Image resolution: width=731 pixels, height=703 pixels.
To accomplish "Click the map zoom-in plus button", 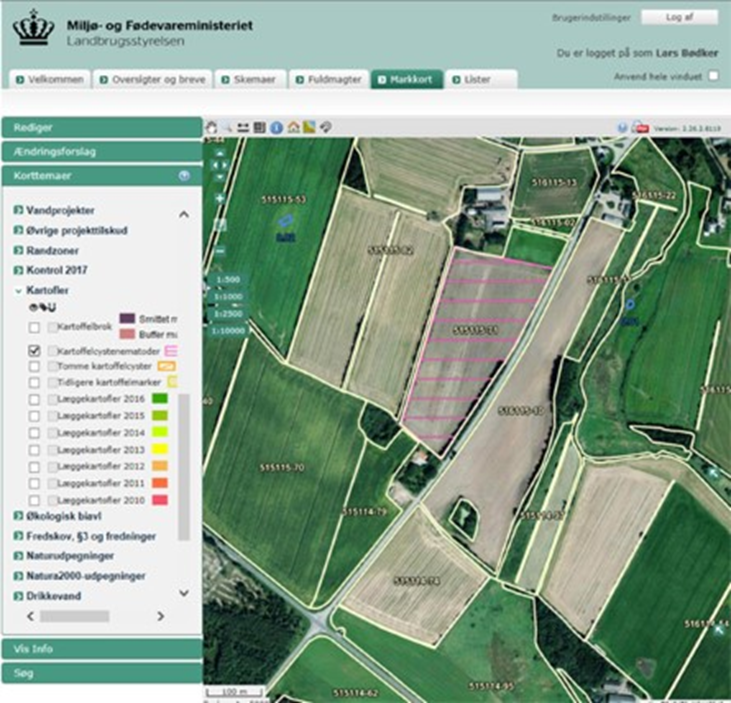I will click(x=220, y=200).
